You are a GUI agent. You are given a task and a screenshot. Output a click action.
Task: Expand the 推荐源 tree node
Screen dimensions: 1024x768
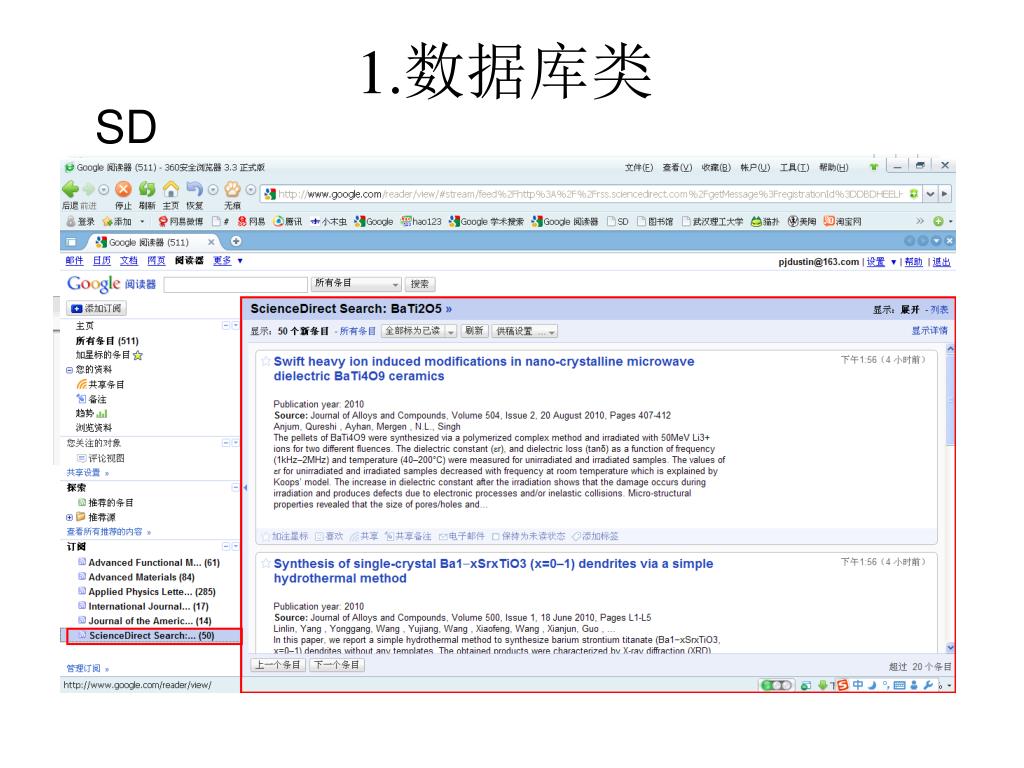point(69,517)
